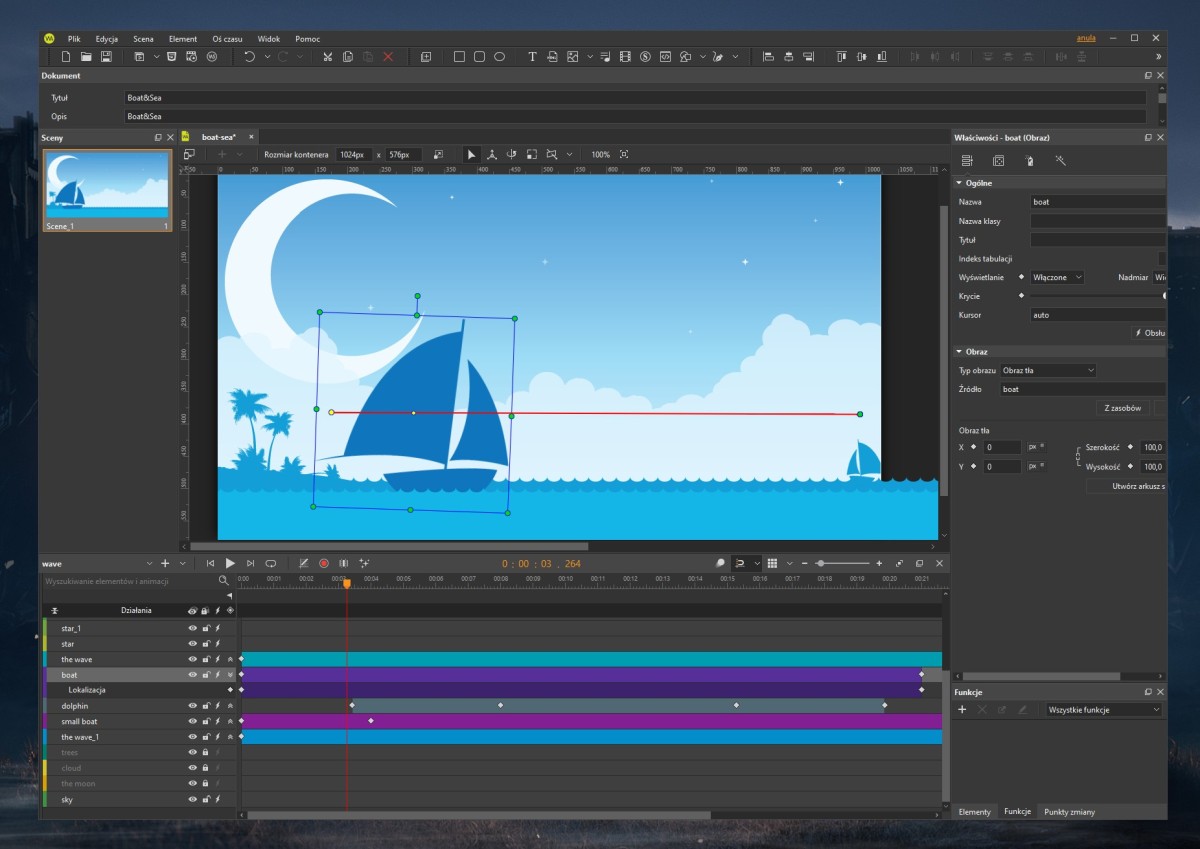Click the Z zasobów button
This screenshot has width=1200, height=849.
1122,408
